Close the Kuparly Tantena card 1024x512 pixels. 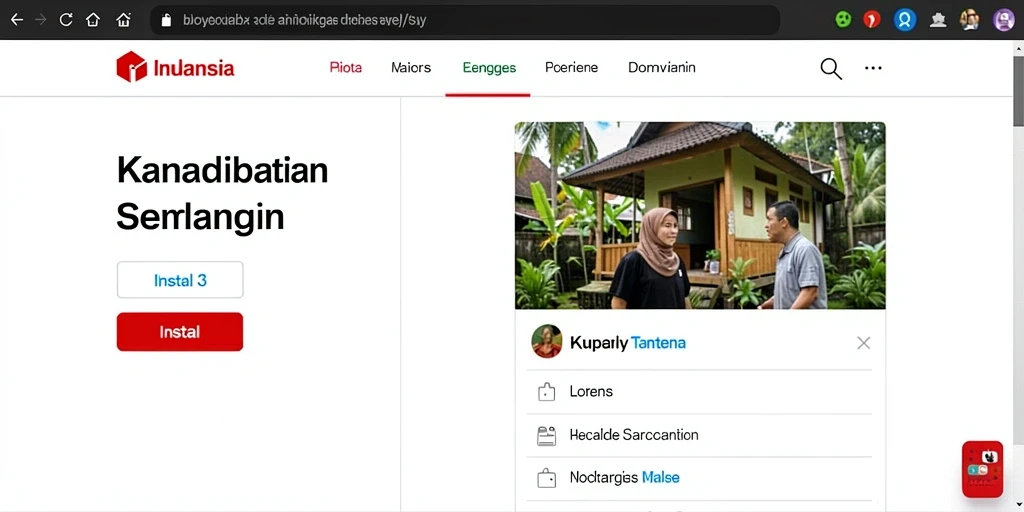click(x=863, y=343)
